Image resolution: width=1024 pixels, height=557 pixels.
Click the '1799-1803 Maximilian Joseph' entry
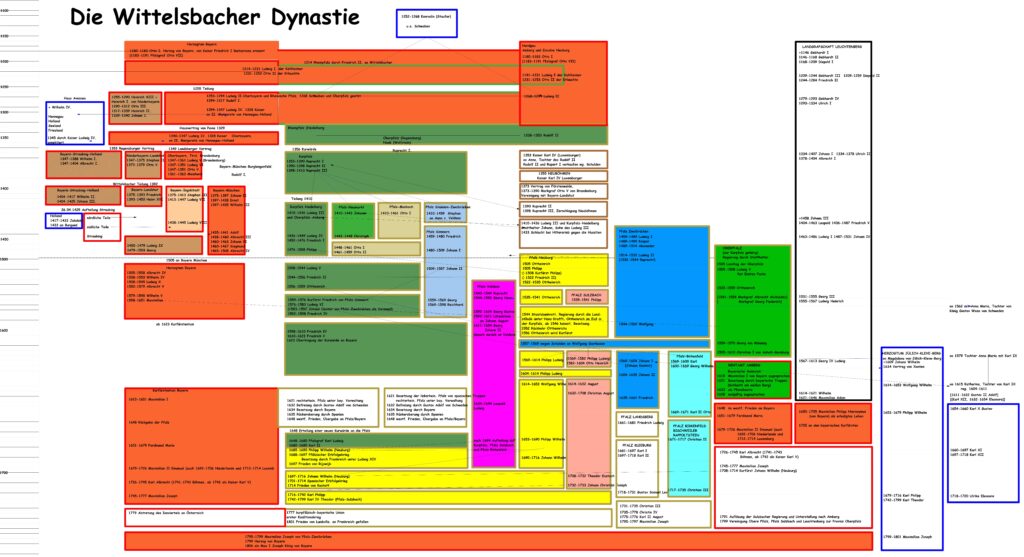pos(907,537)
